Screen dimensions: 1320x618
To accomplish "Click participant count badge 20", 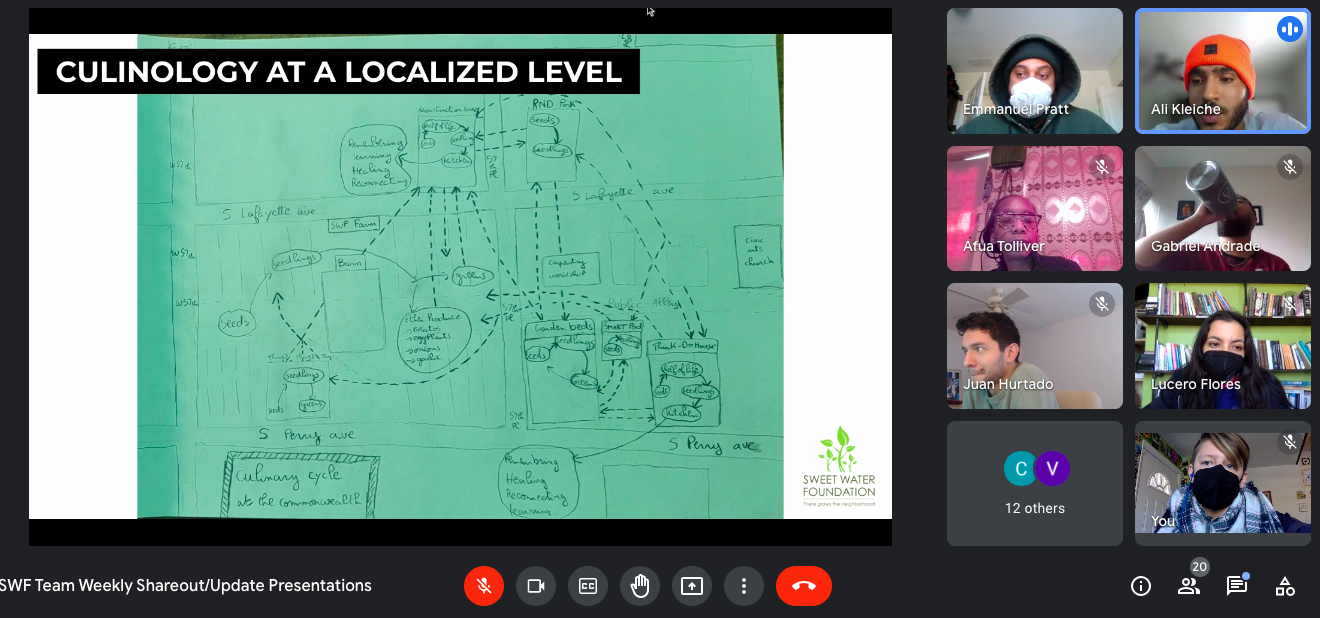I will point(1200,567).
